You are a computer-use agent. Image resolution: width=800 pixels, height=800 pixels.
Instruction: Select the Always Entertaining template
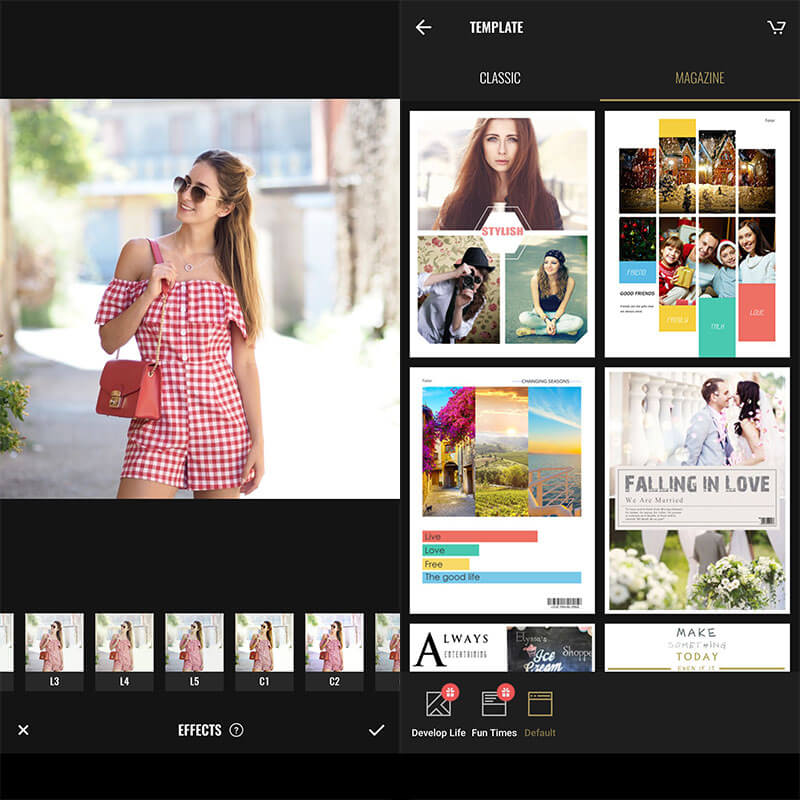[x=502, y=648]
